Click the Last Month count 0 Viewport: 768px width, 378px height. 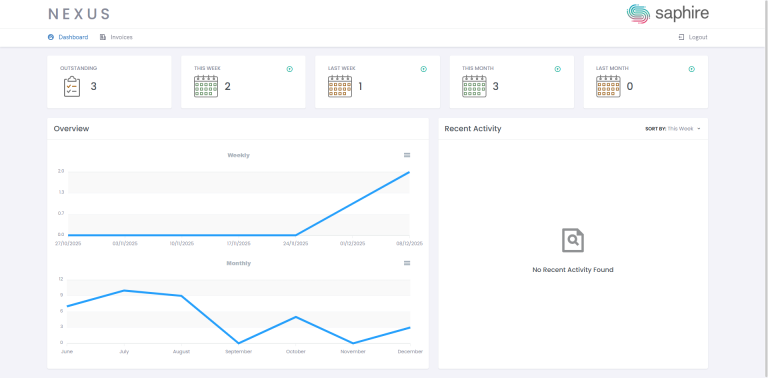630,87
